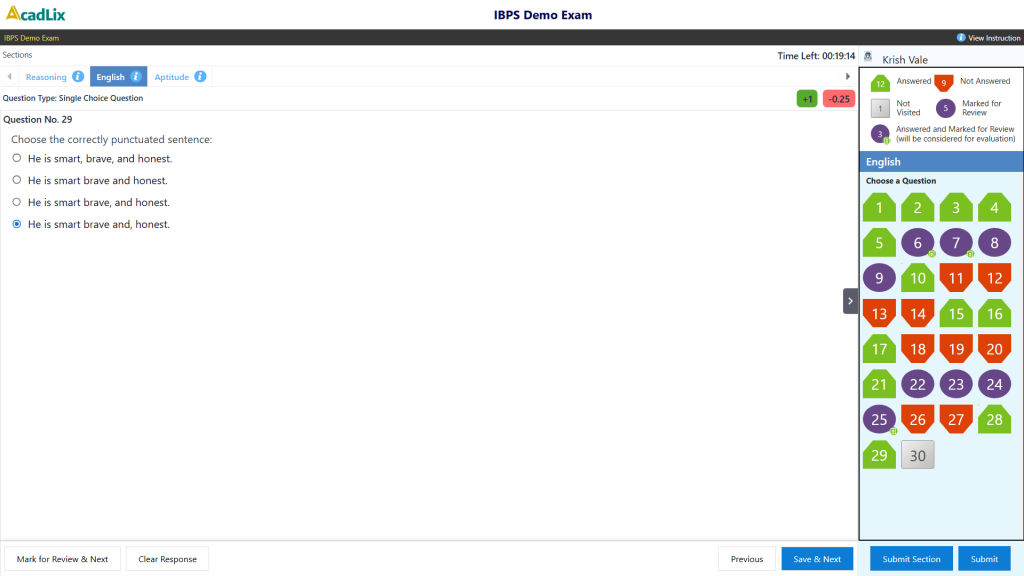Jump to question 30 in the palette
The width and height of the screenshot is (1024, 576).
917,454
